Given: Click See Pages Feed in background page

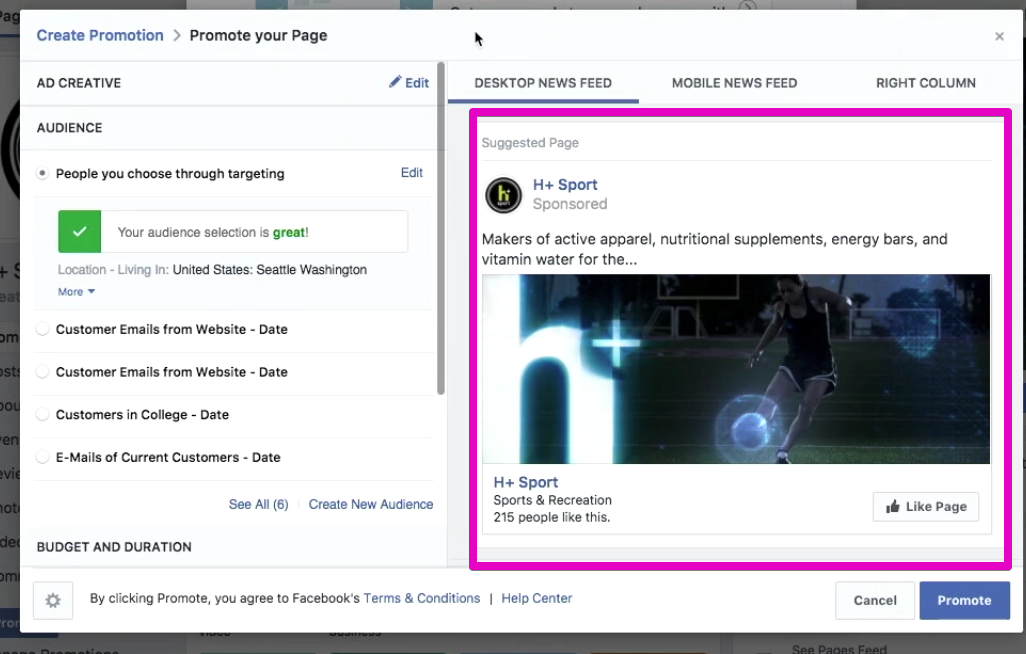Looking at the screenshot, I should [x=839, y=649].
